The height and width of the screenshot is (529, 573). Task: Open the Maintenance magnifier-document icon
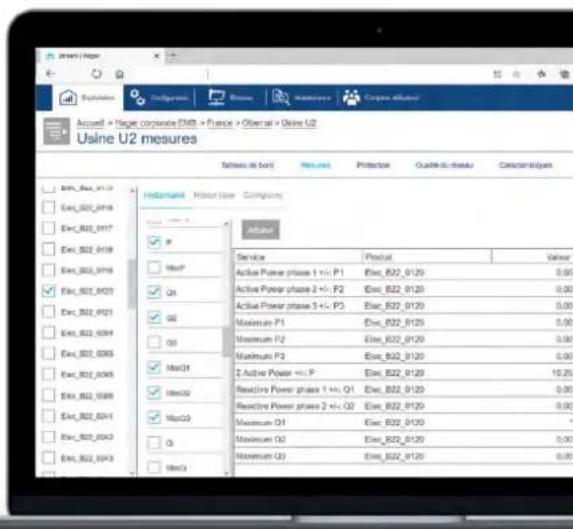point(281,98)
